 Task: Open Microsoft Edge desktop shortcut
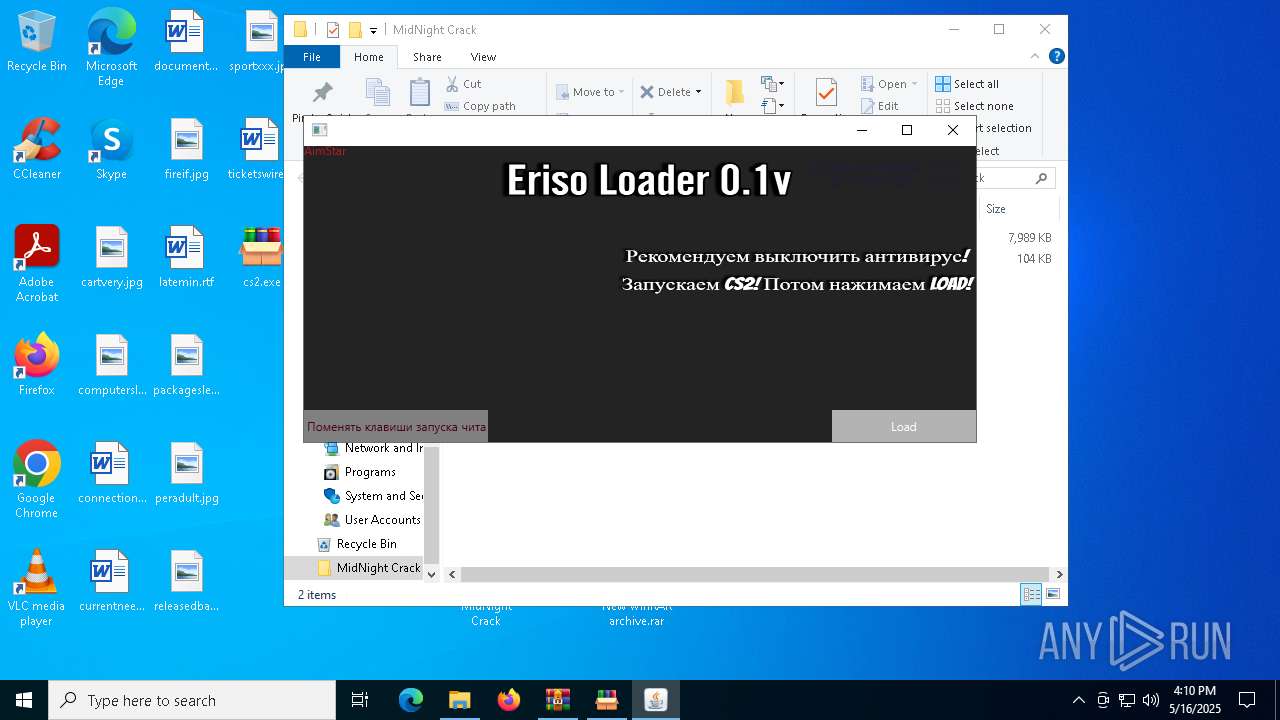click(111, 47)
